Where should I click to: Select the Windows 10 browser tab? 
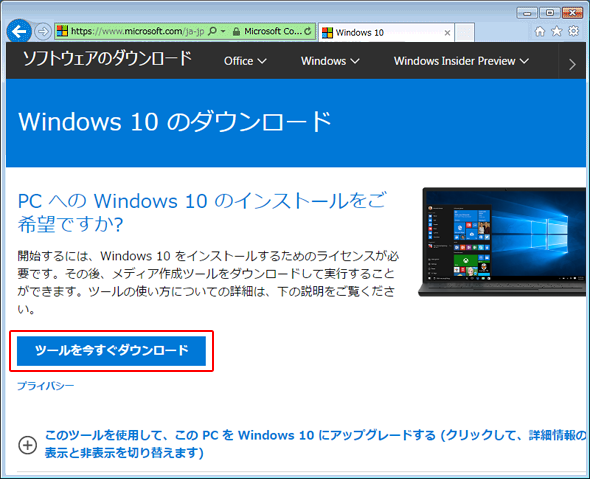point(386,33)
